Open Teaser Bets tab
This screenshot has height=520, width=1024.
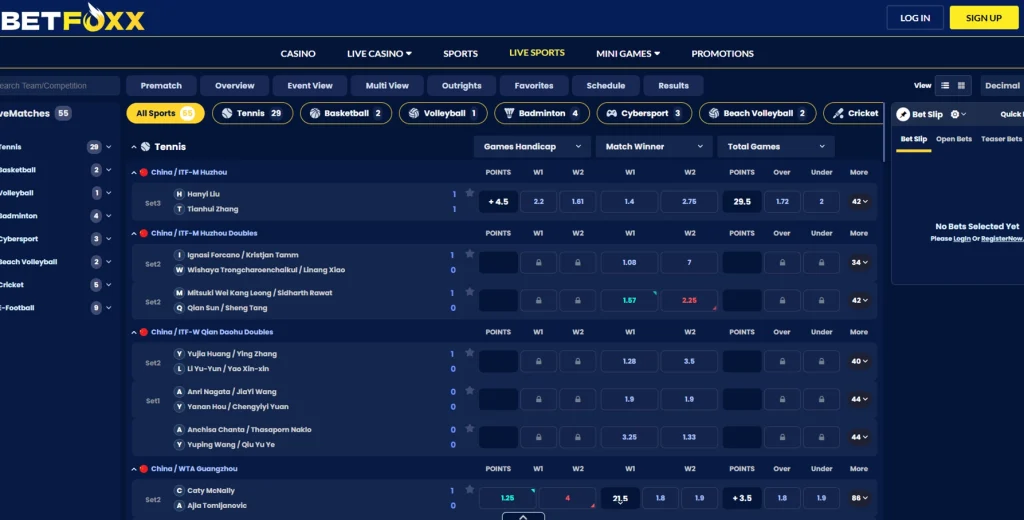1001,139
